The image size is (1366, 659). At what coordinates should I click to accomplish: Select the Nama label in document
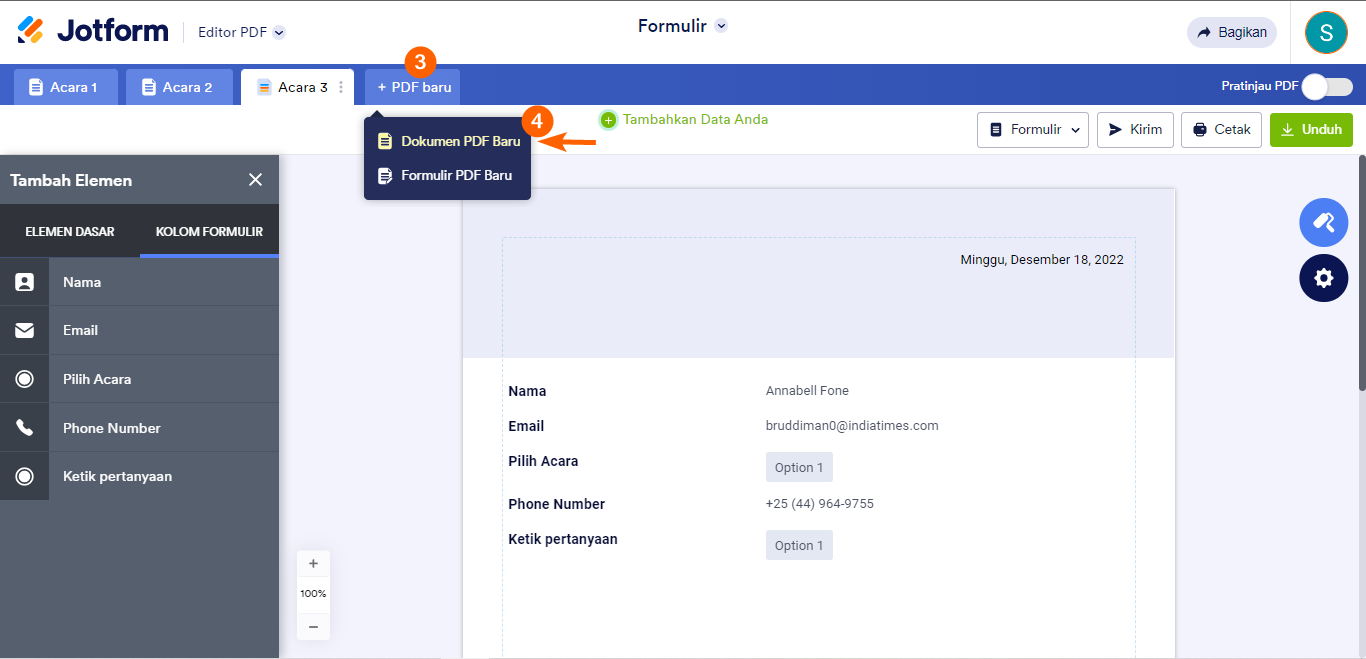527,391
